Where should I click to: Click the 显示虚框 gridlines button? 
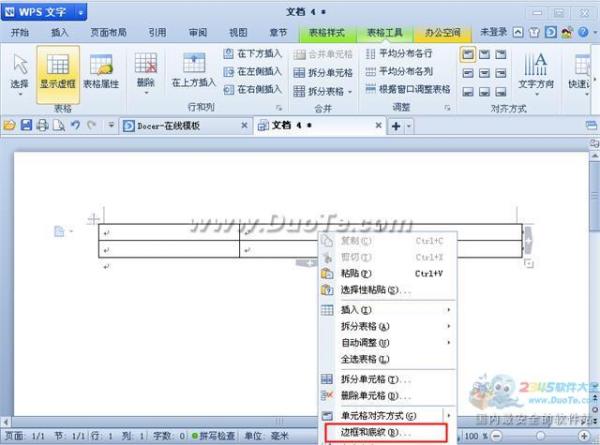click(58, 72)
